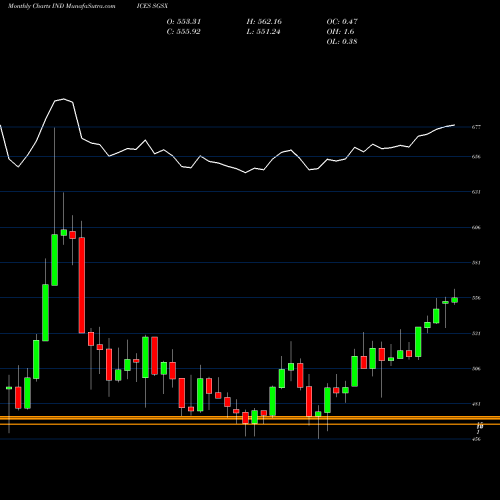Click the 677 price axis label
500x500 pixels.
(476, 127)
